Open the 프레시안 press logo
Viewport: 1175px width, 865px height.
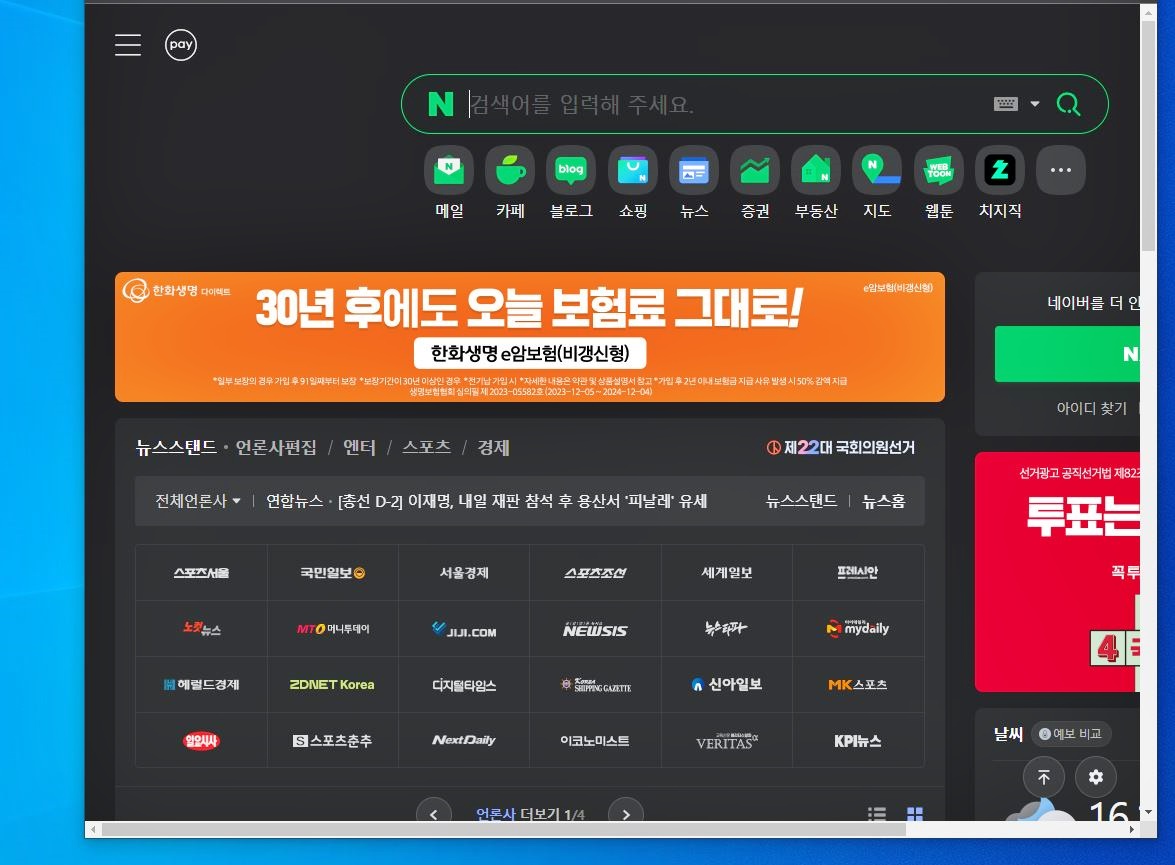(x=858, y=573)
